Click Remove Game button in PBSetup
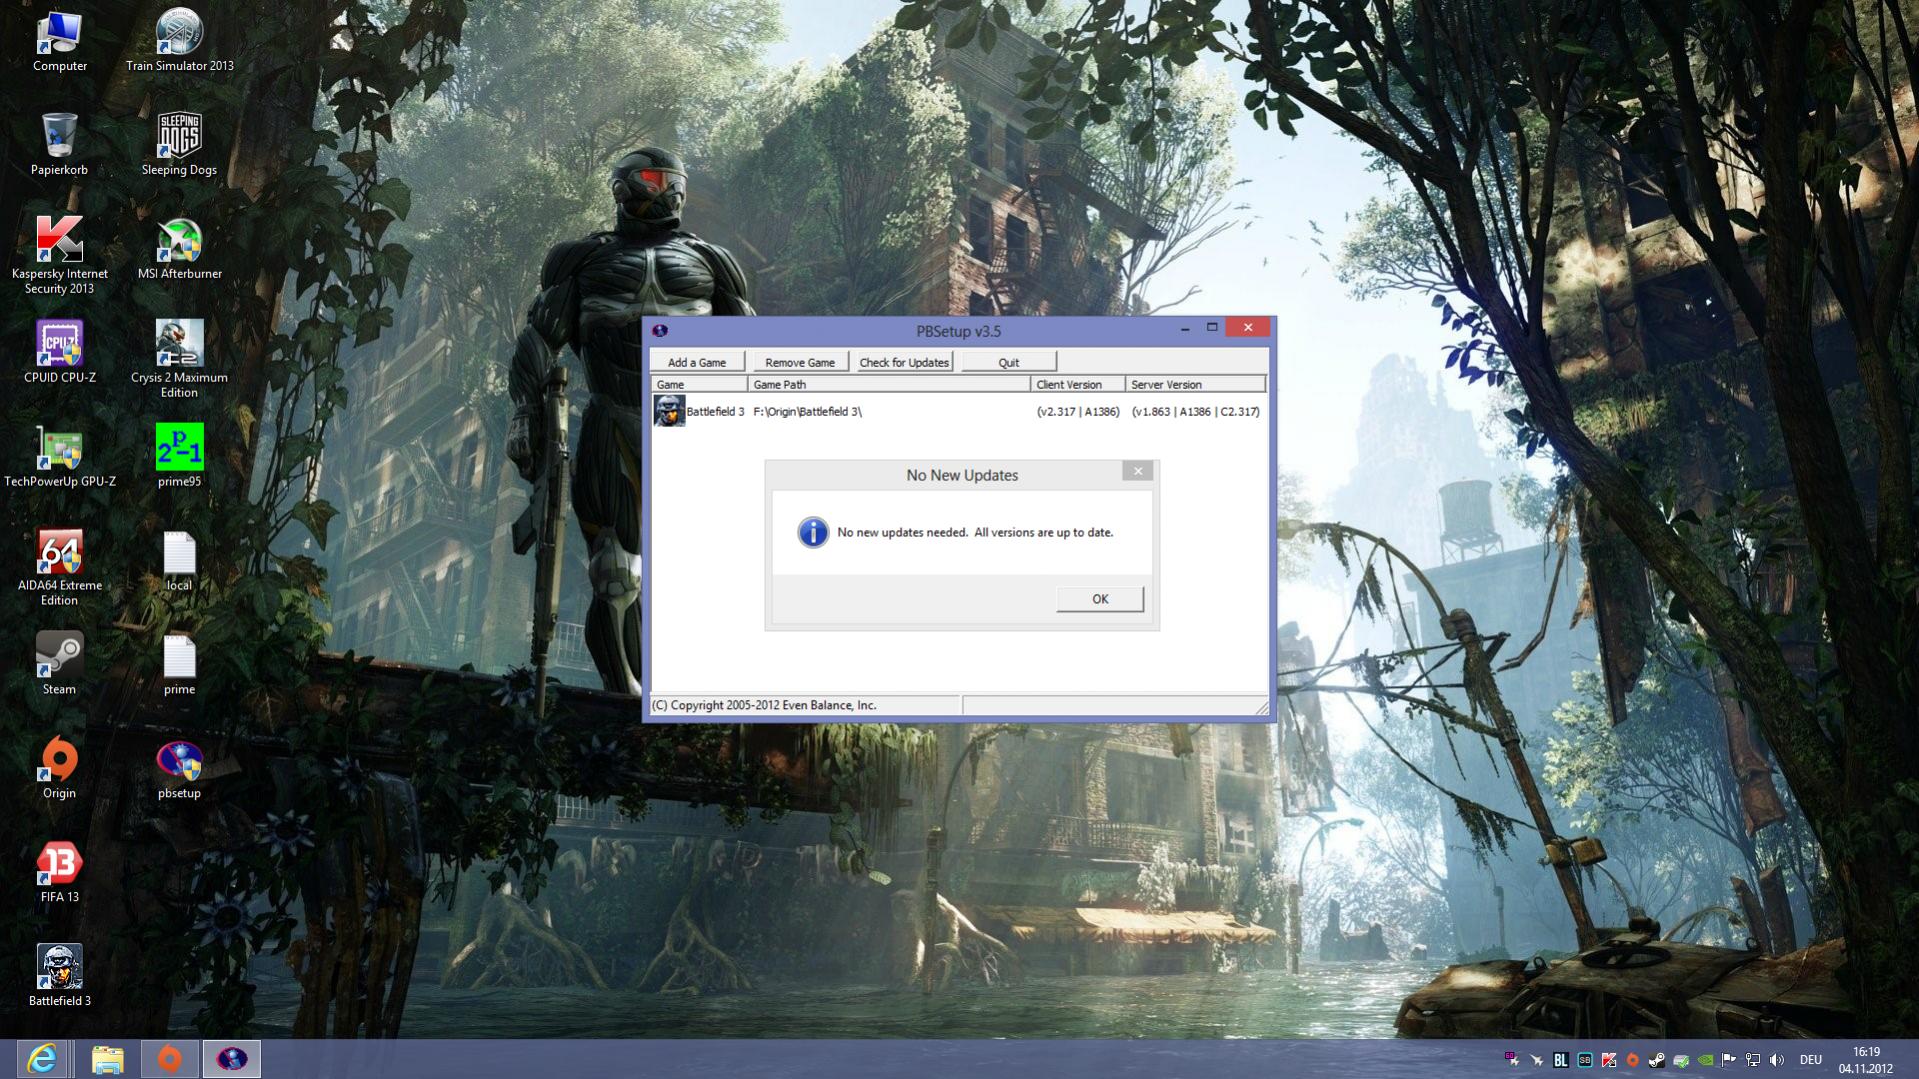Image resolution: width=1919 pixels, height=1079 pixels. point(799,362)
